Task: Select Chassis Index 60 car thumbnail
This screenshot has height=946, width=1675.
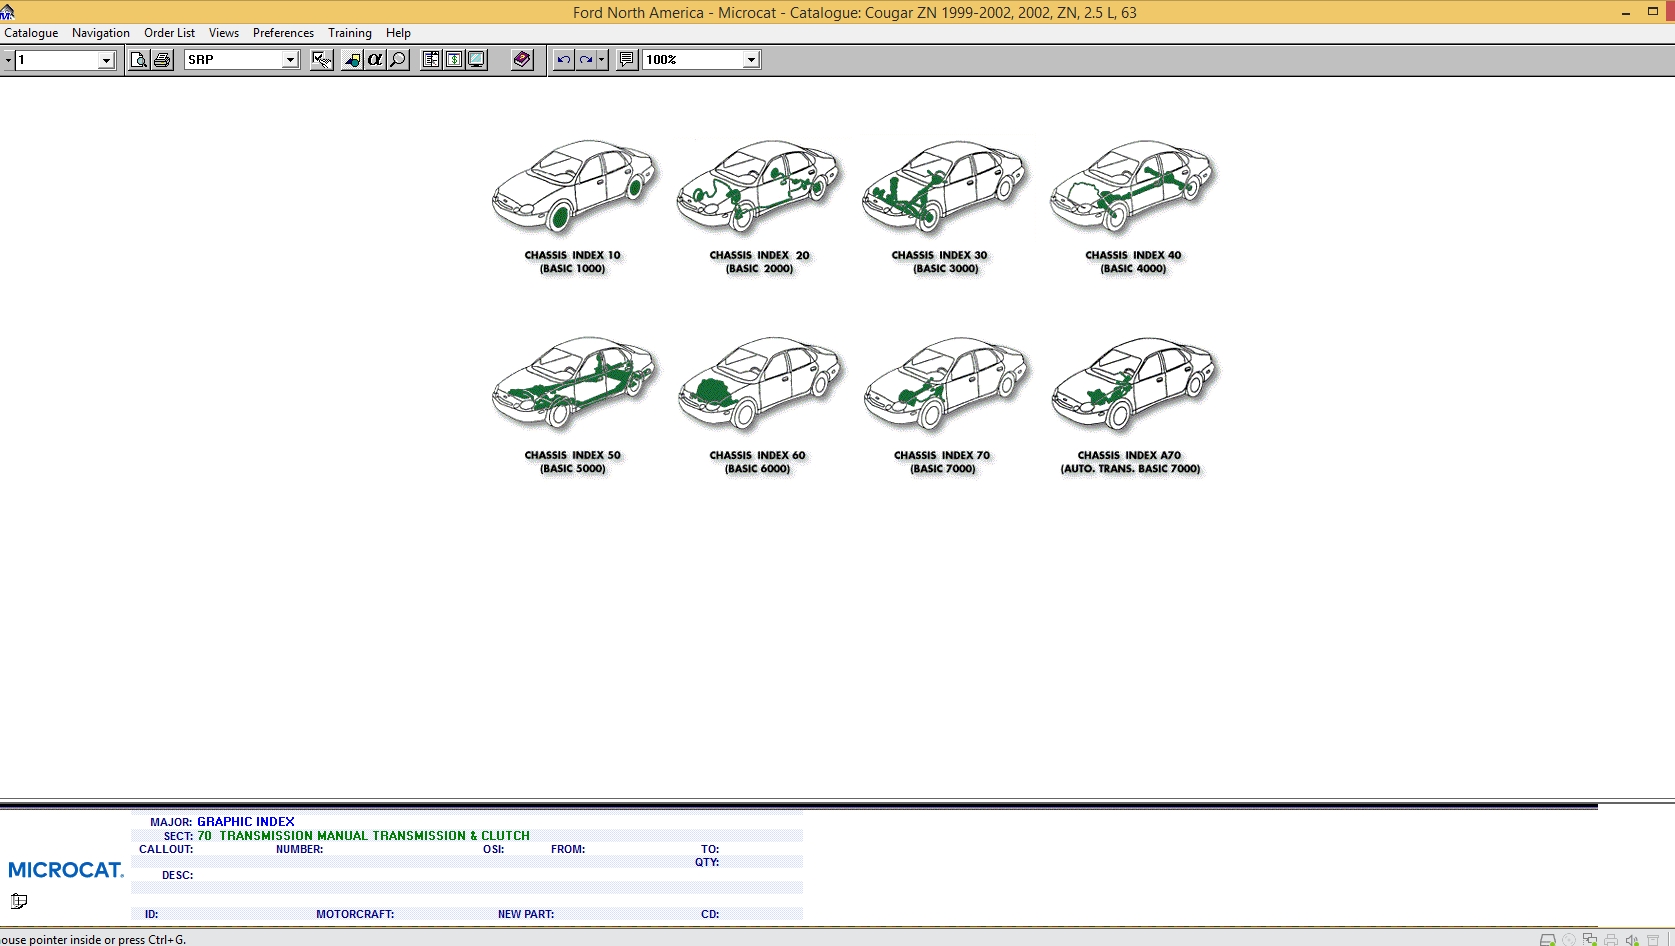Action: [x=759, y=384]
